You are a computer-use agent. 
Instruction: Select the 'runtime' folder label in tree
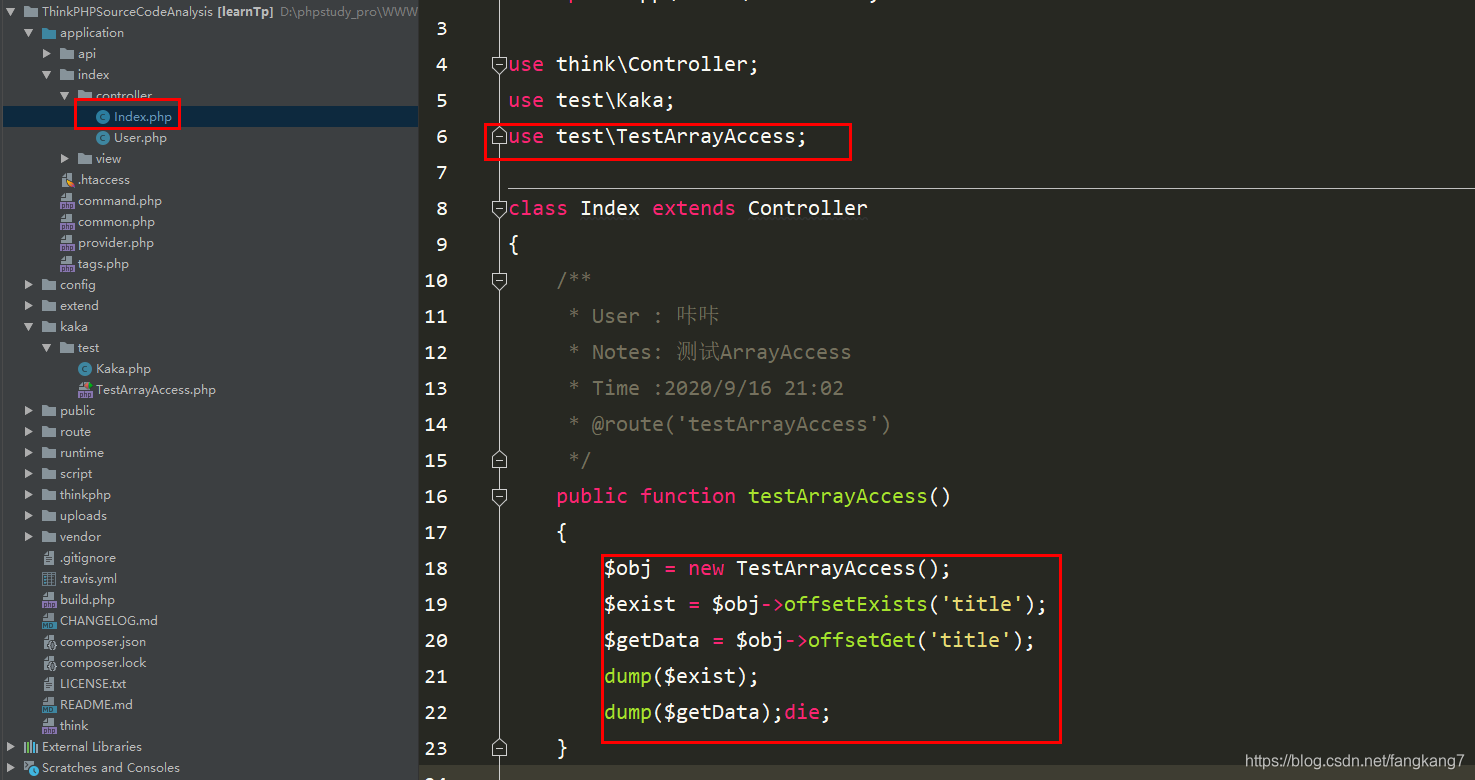tap(82, 453)
